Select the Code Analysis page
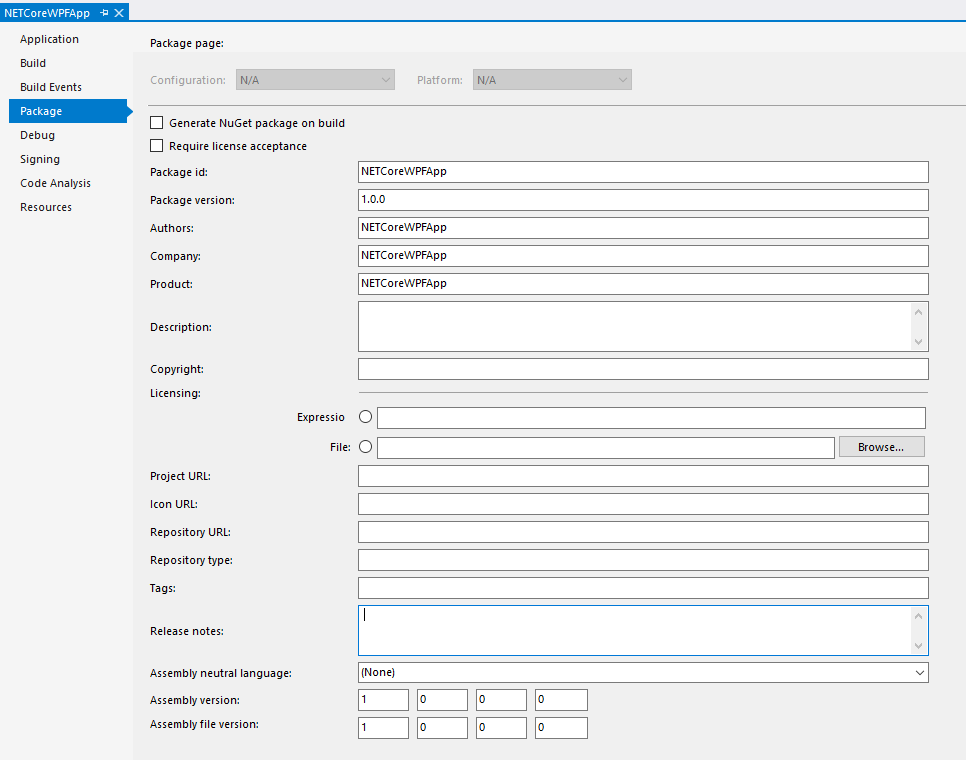The image size is (966, 760). pyautogui.click(x=55, y=183)
